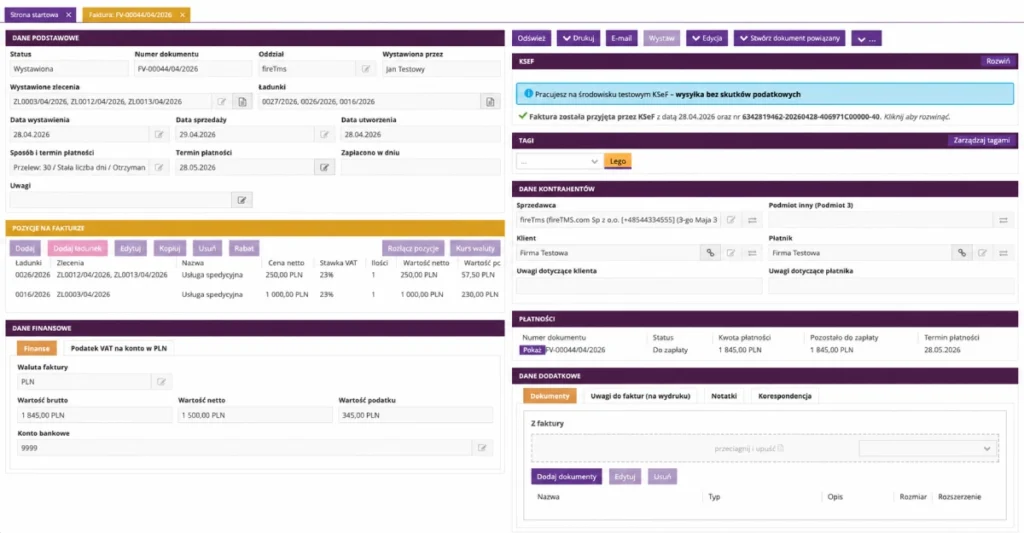Click the link icon next to Klient
Screen dimensions: 1024x533
click(x=710, y=253)
